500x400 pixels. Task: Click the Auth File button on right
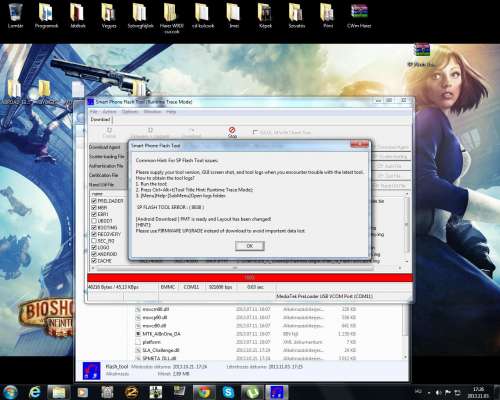[x=391, y=166]
